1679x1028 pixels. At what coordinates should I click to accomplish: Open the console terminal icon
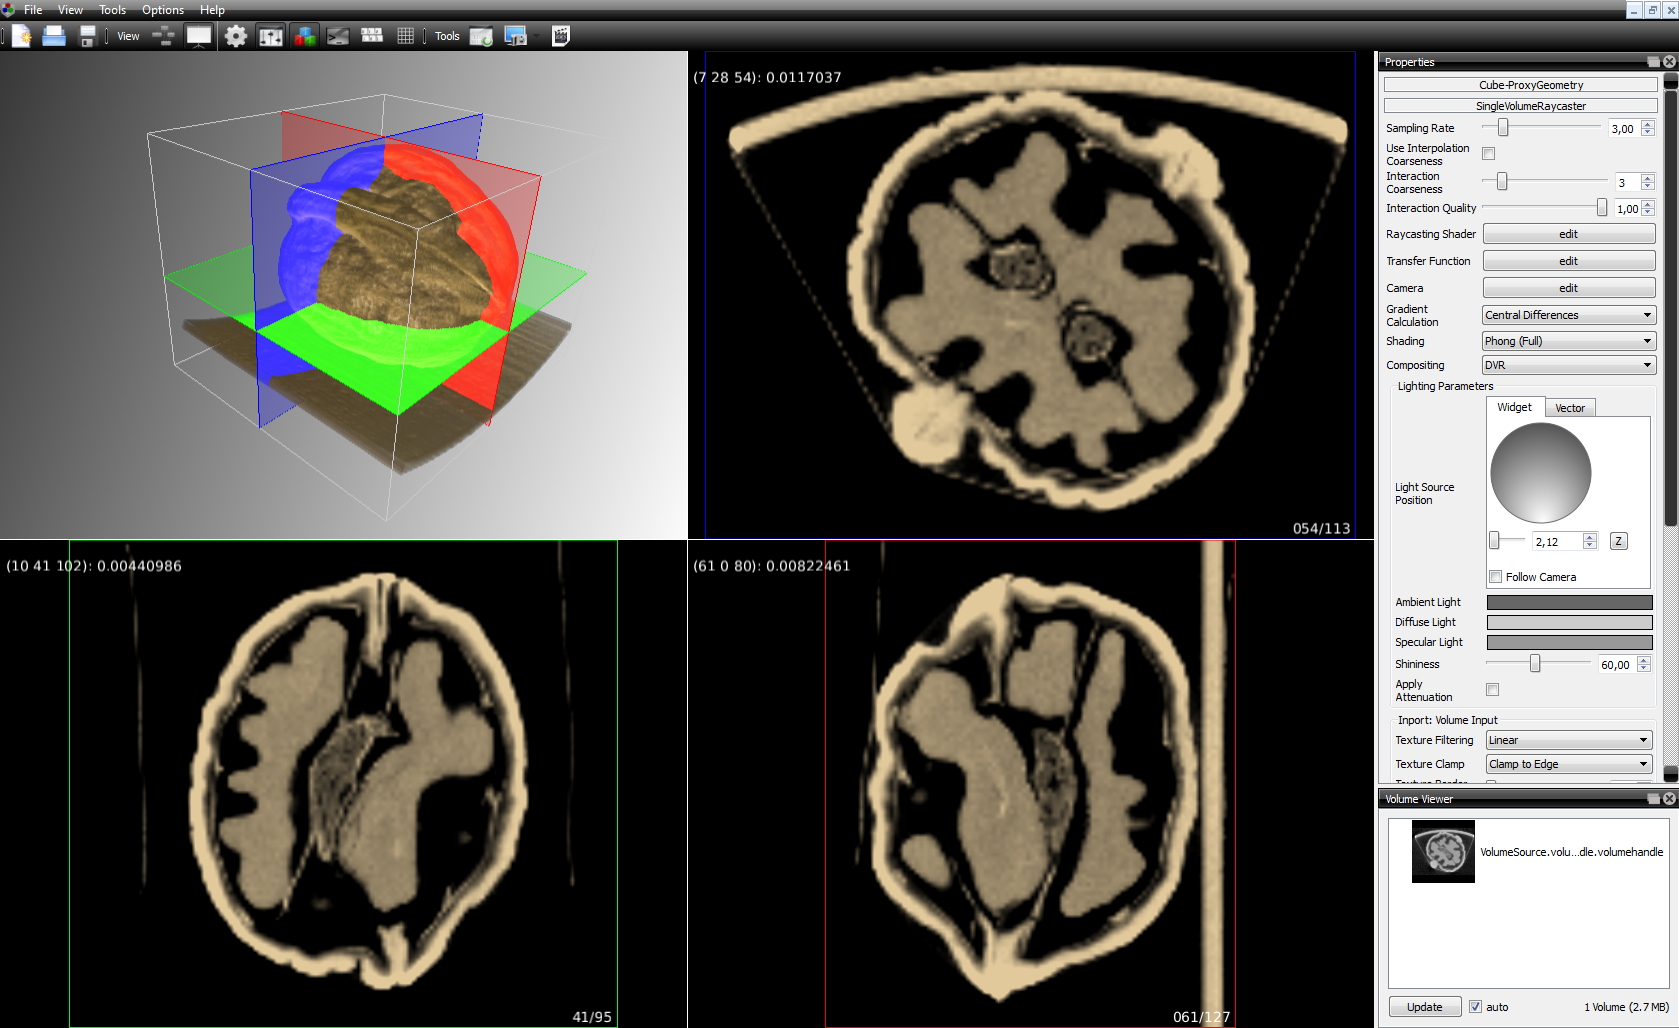coord(338,36)
